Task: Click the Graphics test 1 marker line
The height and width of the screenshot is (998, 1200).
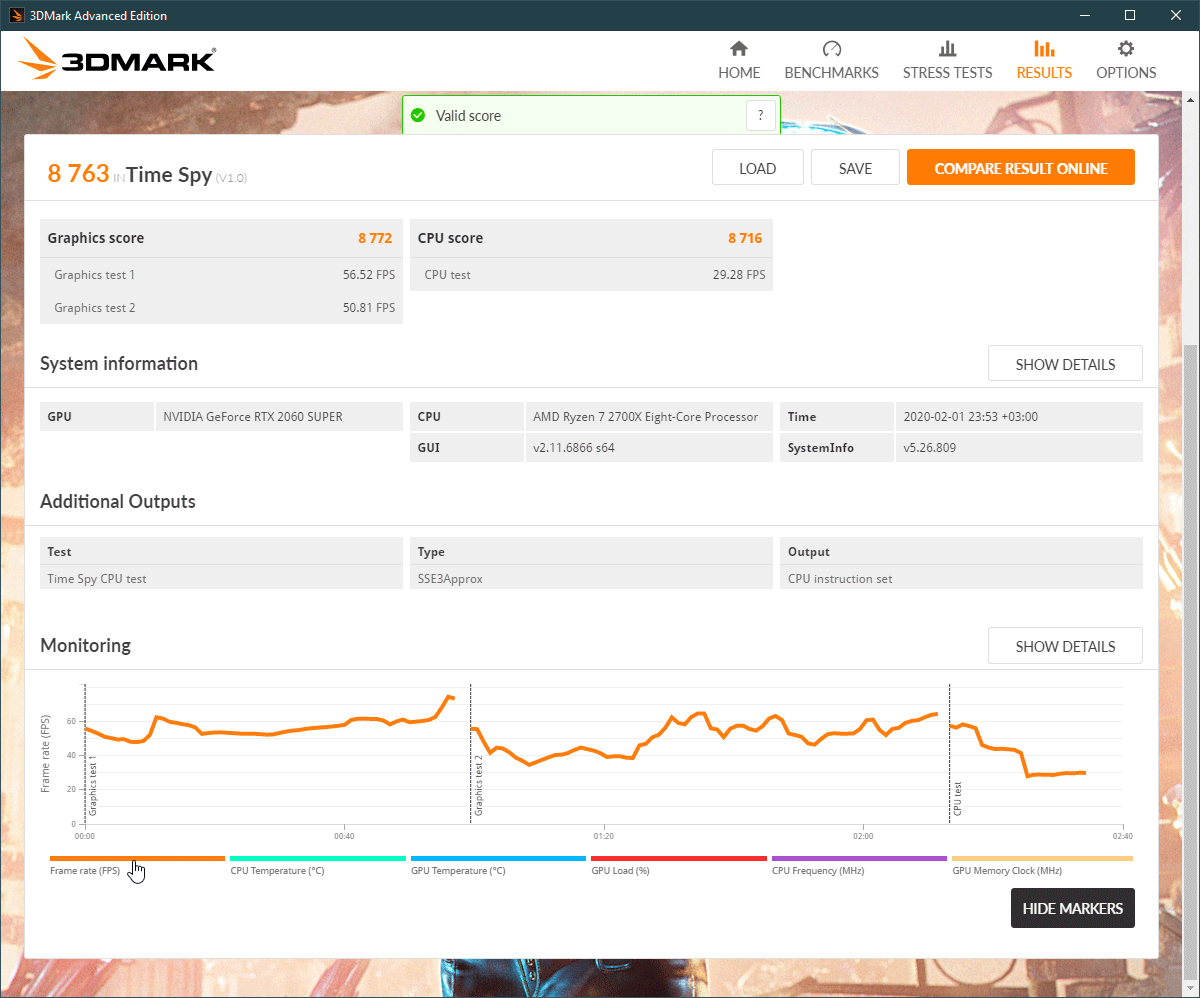Action: click(85, 754)
